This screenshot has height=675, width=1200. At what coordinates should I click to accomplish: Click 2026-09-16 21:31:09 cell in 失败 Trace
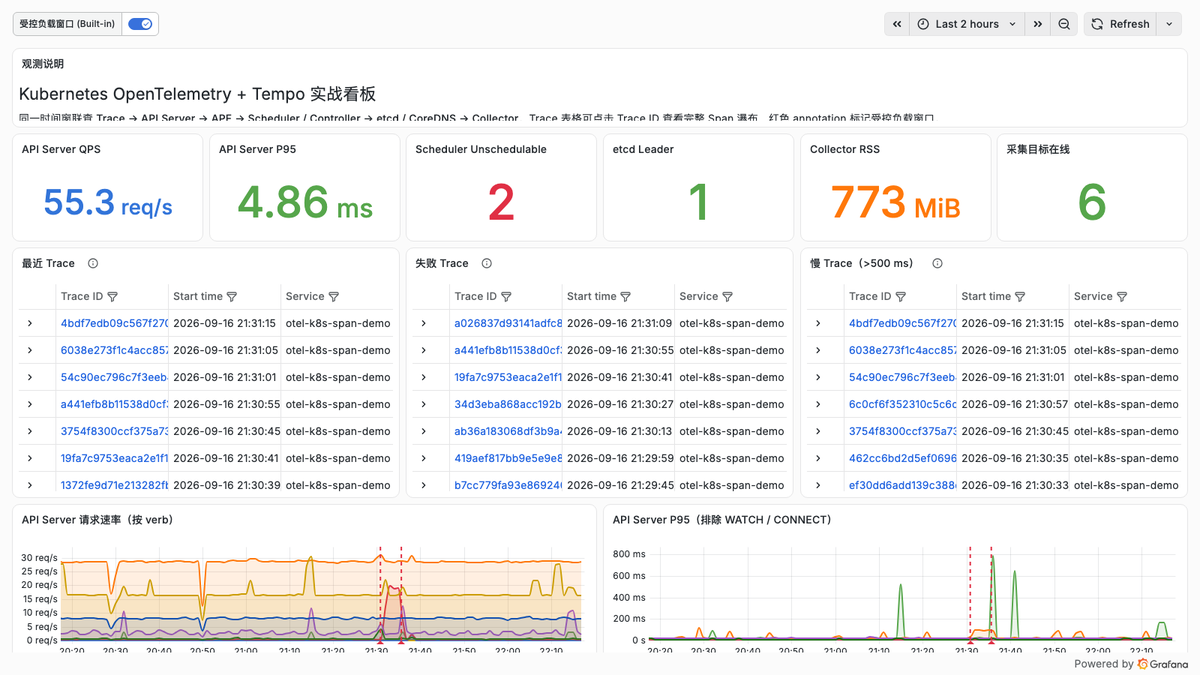tap(619, 324)
